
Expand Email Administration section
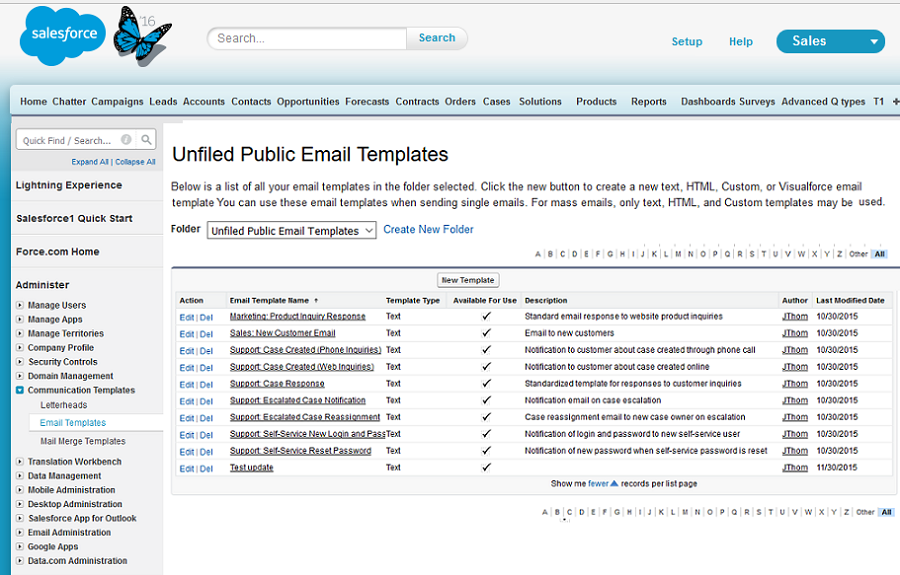20,533
